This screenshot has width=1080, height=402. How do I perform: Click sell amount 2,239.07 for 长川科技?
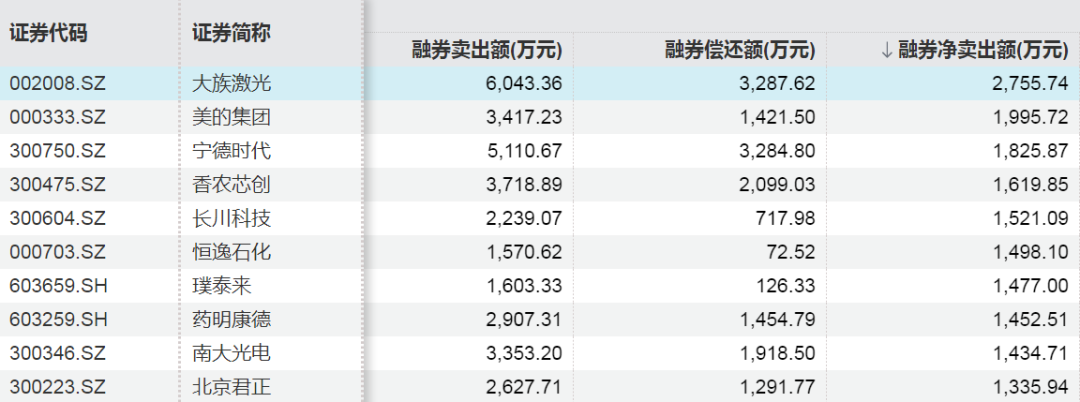(x=524, y=219)
